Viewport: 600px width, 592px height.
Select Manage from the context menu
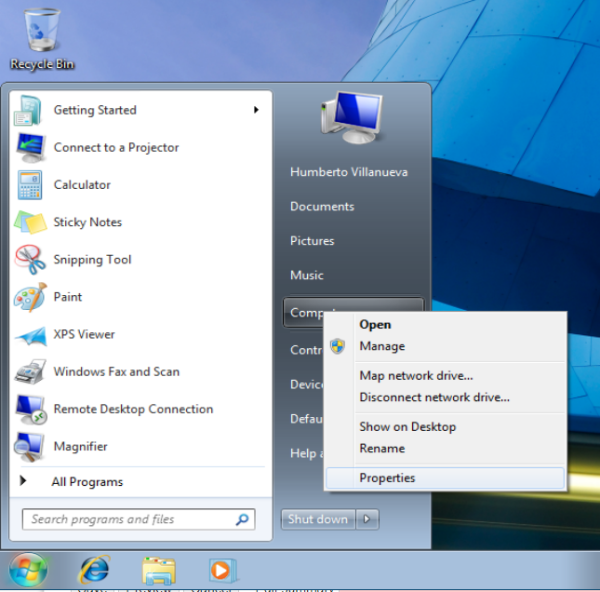coord(445,346)
